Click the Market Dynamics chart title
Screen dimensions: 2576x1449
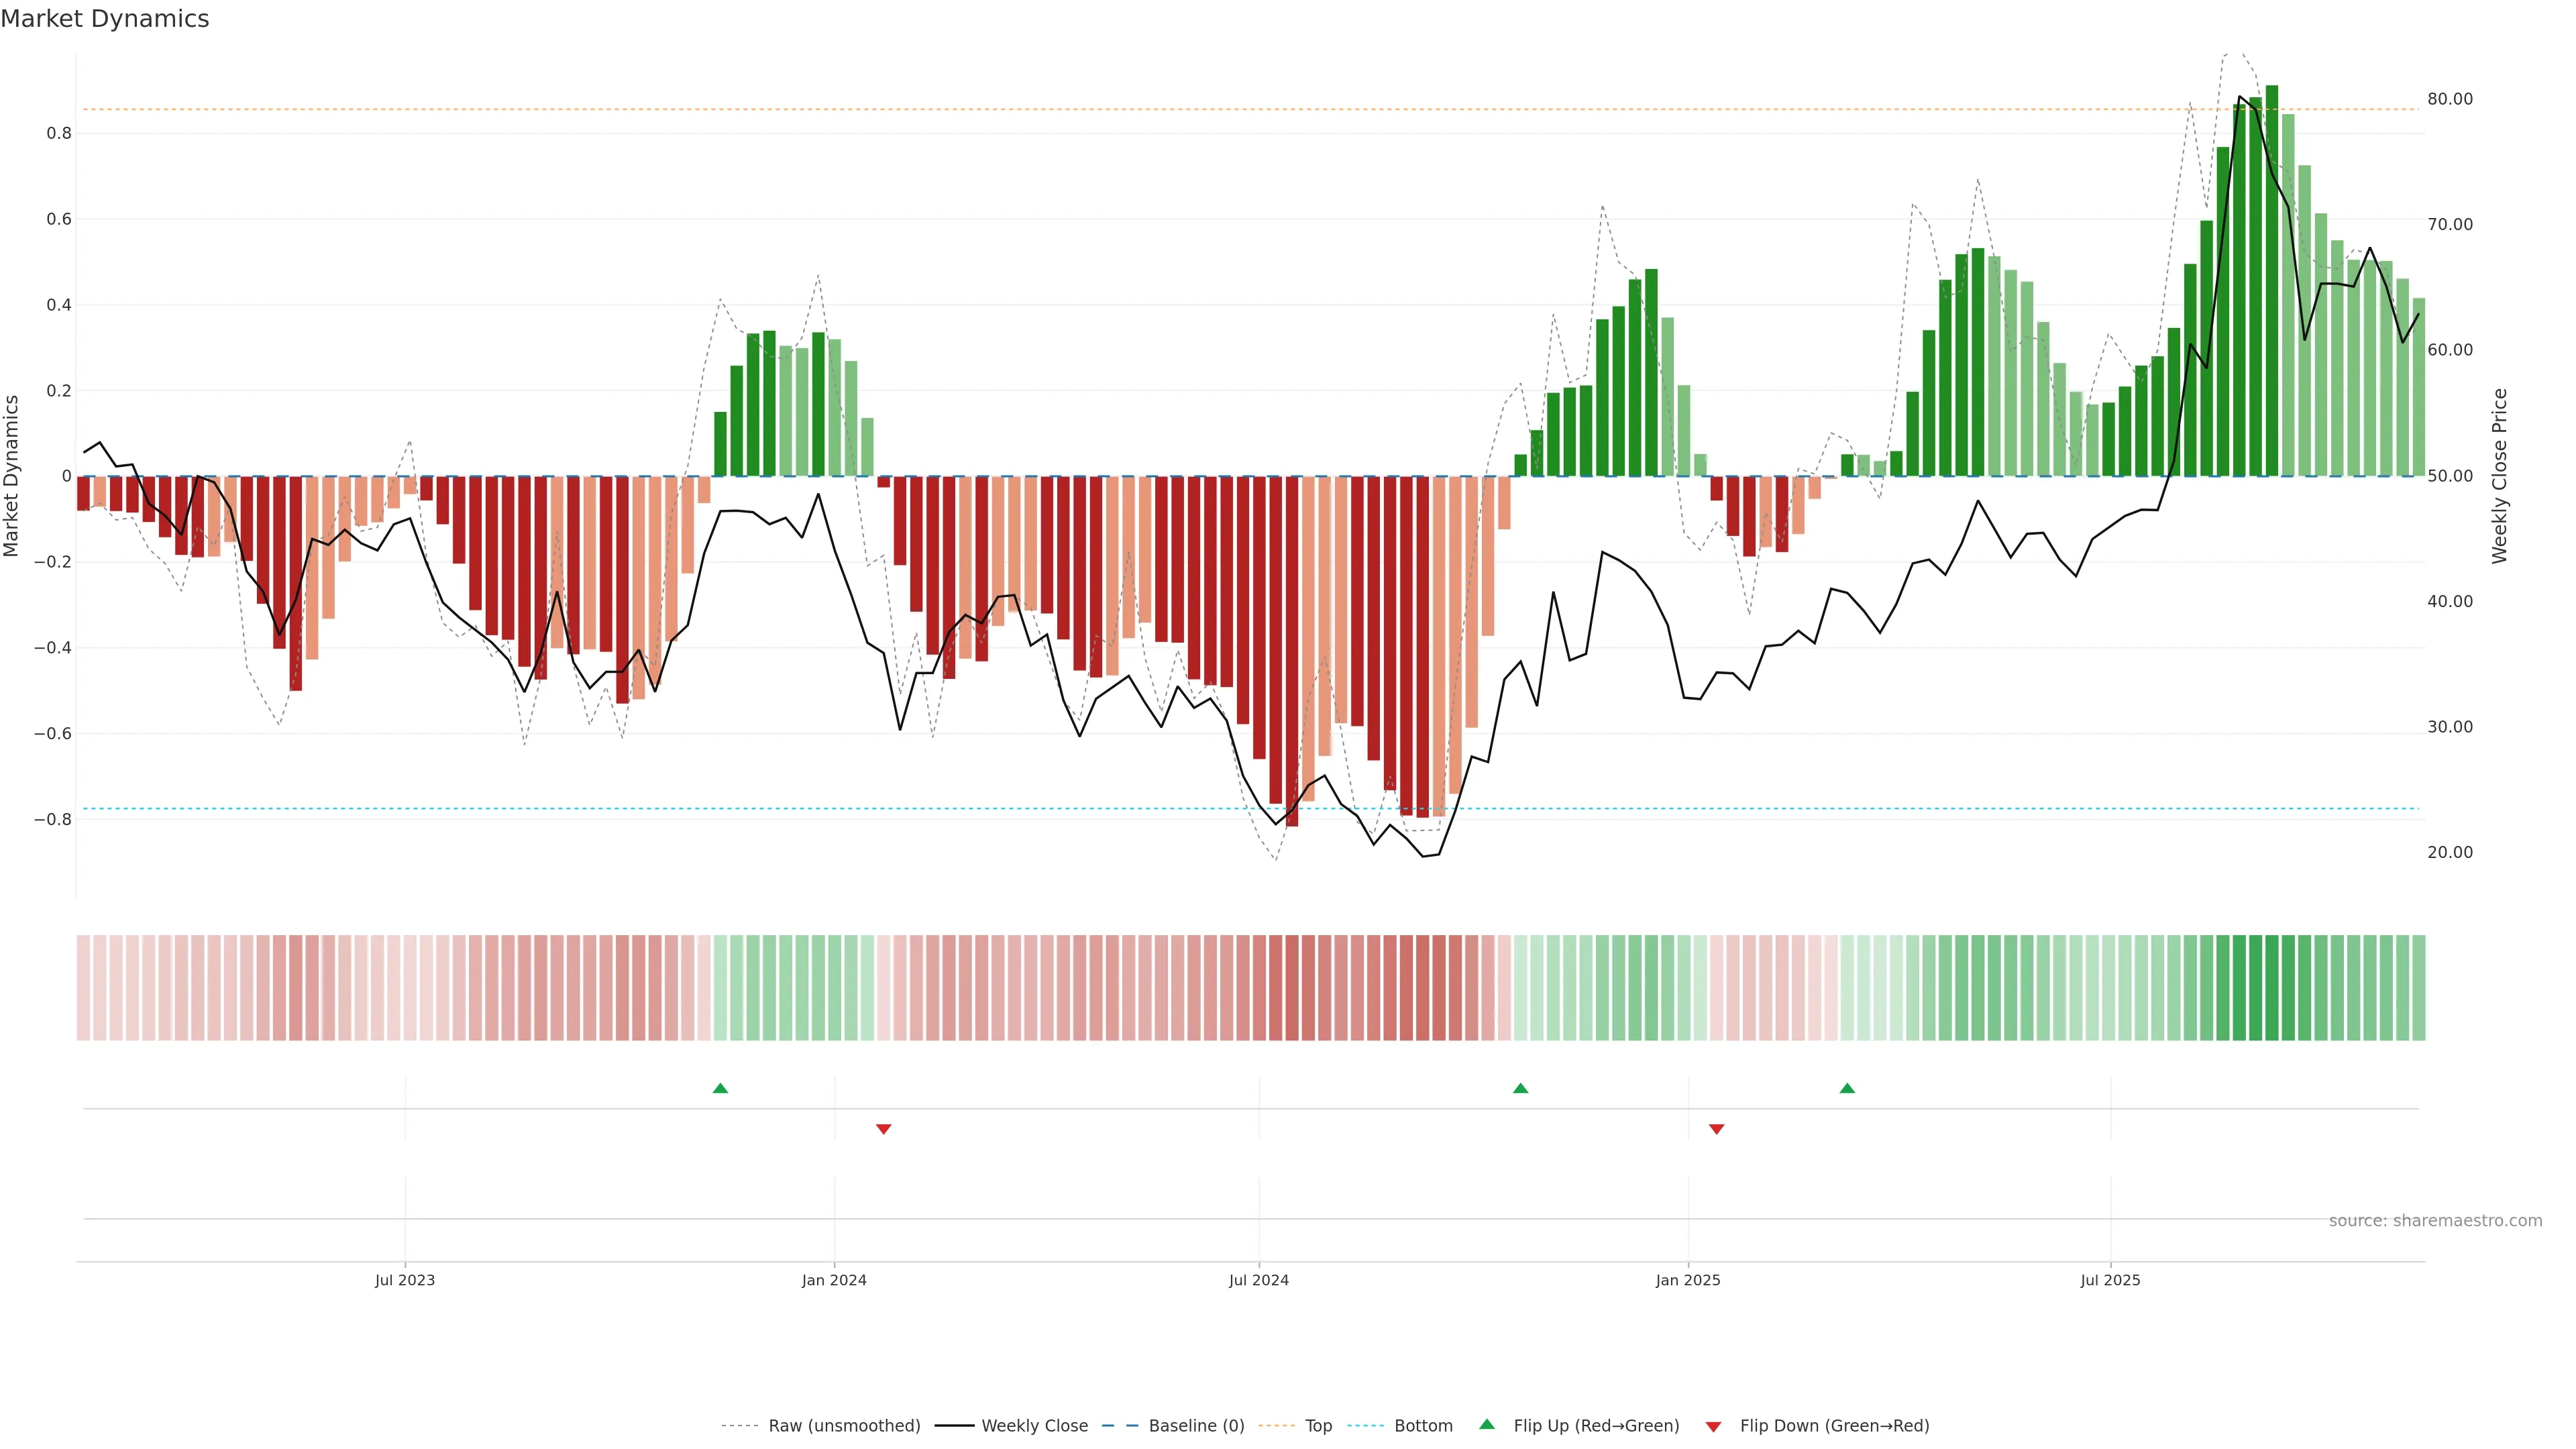pos(105,19)
